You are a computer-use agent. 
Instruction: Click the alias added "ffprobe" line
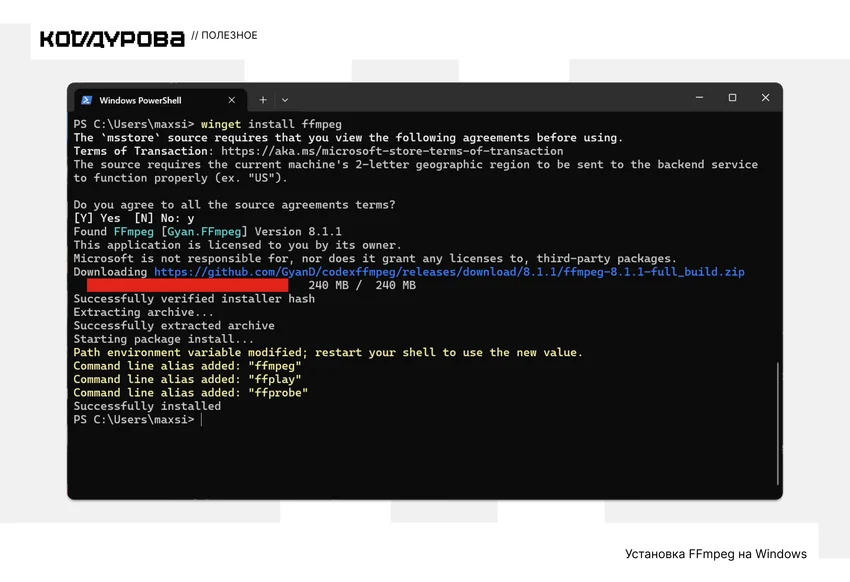click(x=191, y=392)
